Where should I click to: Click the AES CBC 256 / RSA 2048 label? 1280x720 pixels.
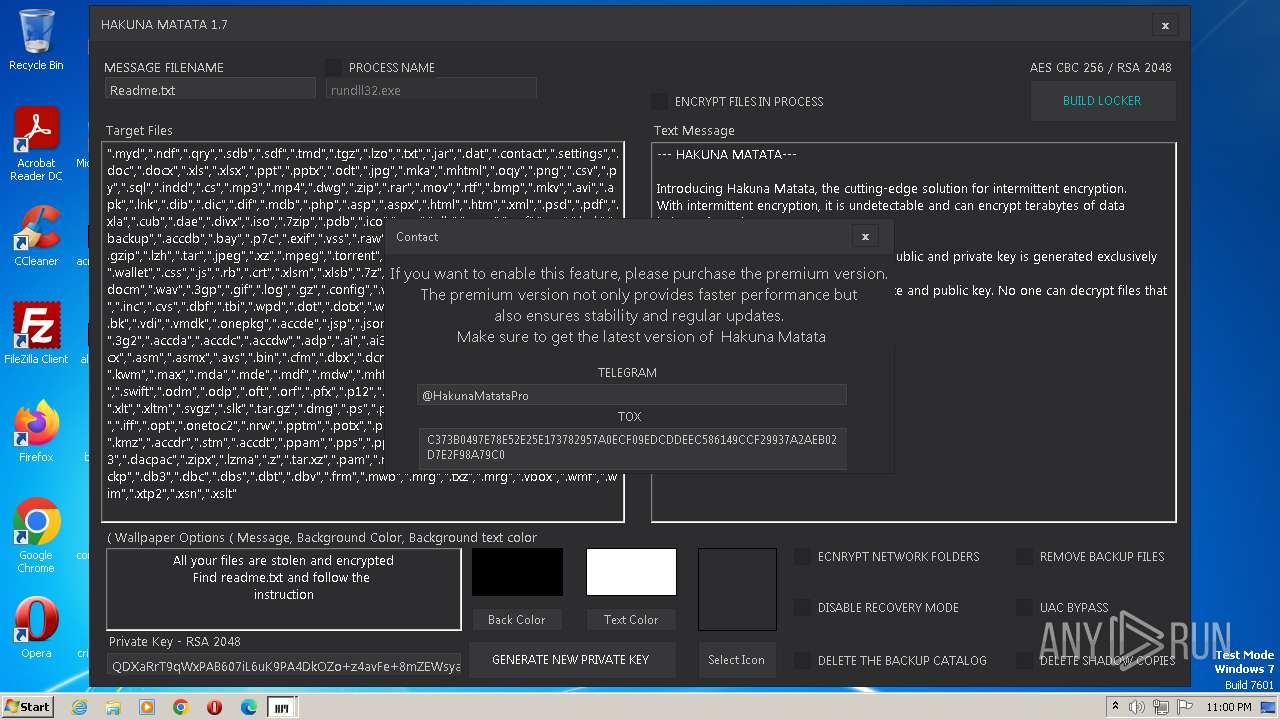(1100, 67)
